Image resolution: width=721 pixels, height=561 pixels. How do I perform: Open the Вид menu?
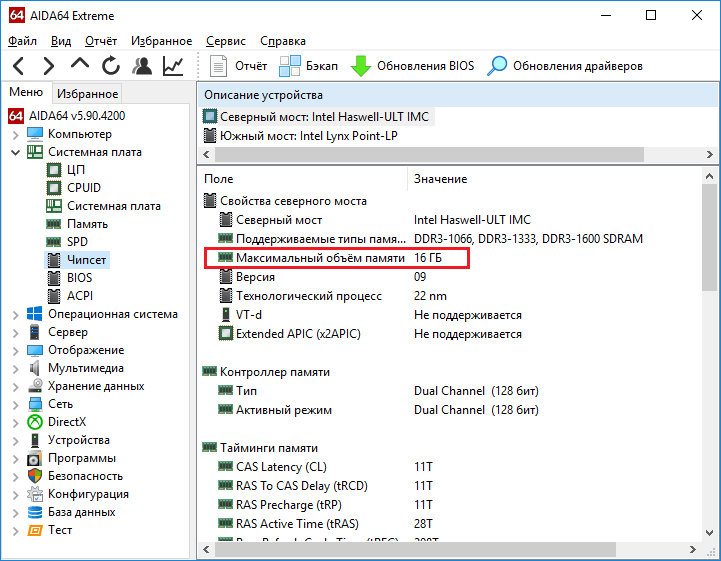pos(61,41)
